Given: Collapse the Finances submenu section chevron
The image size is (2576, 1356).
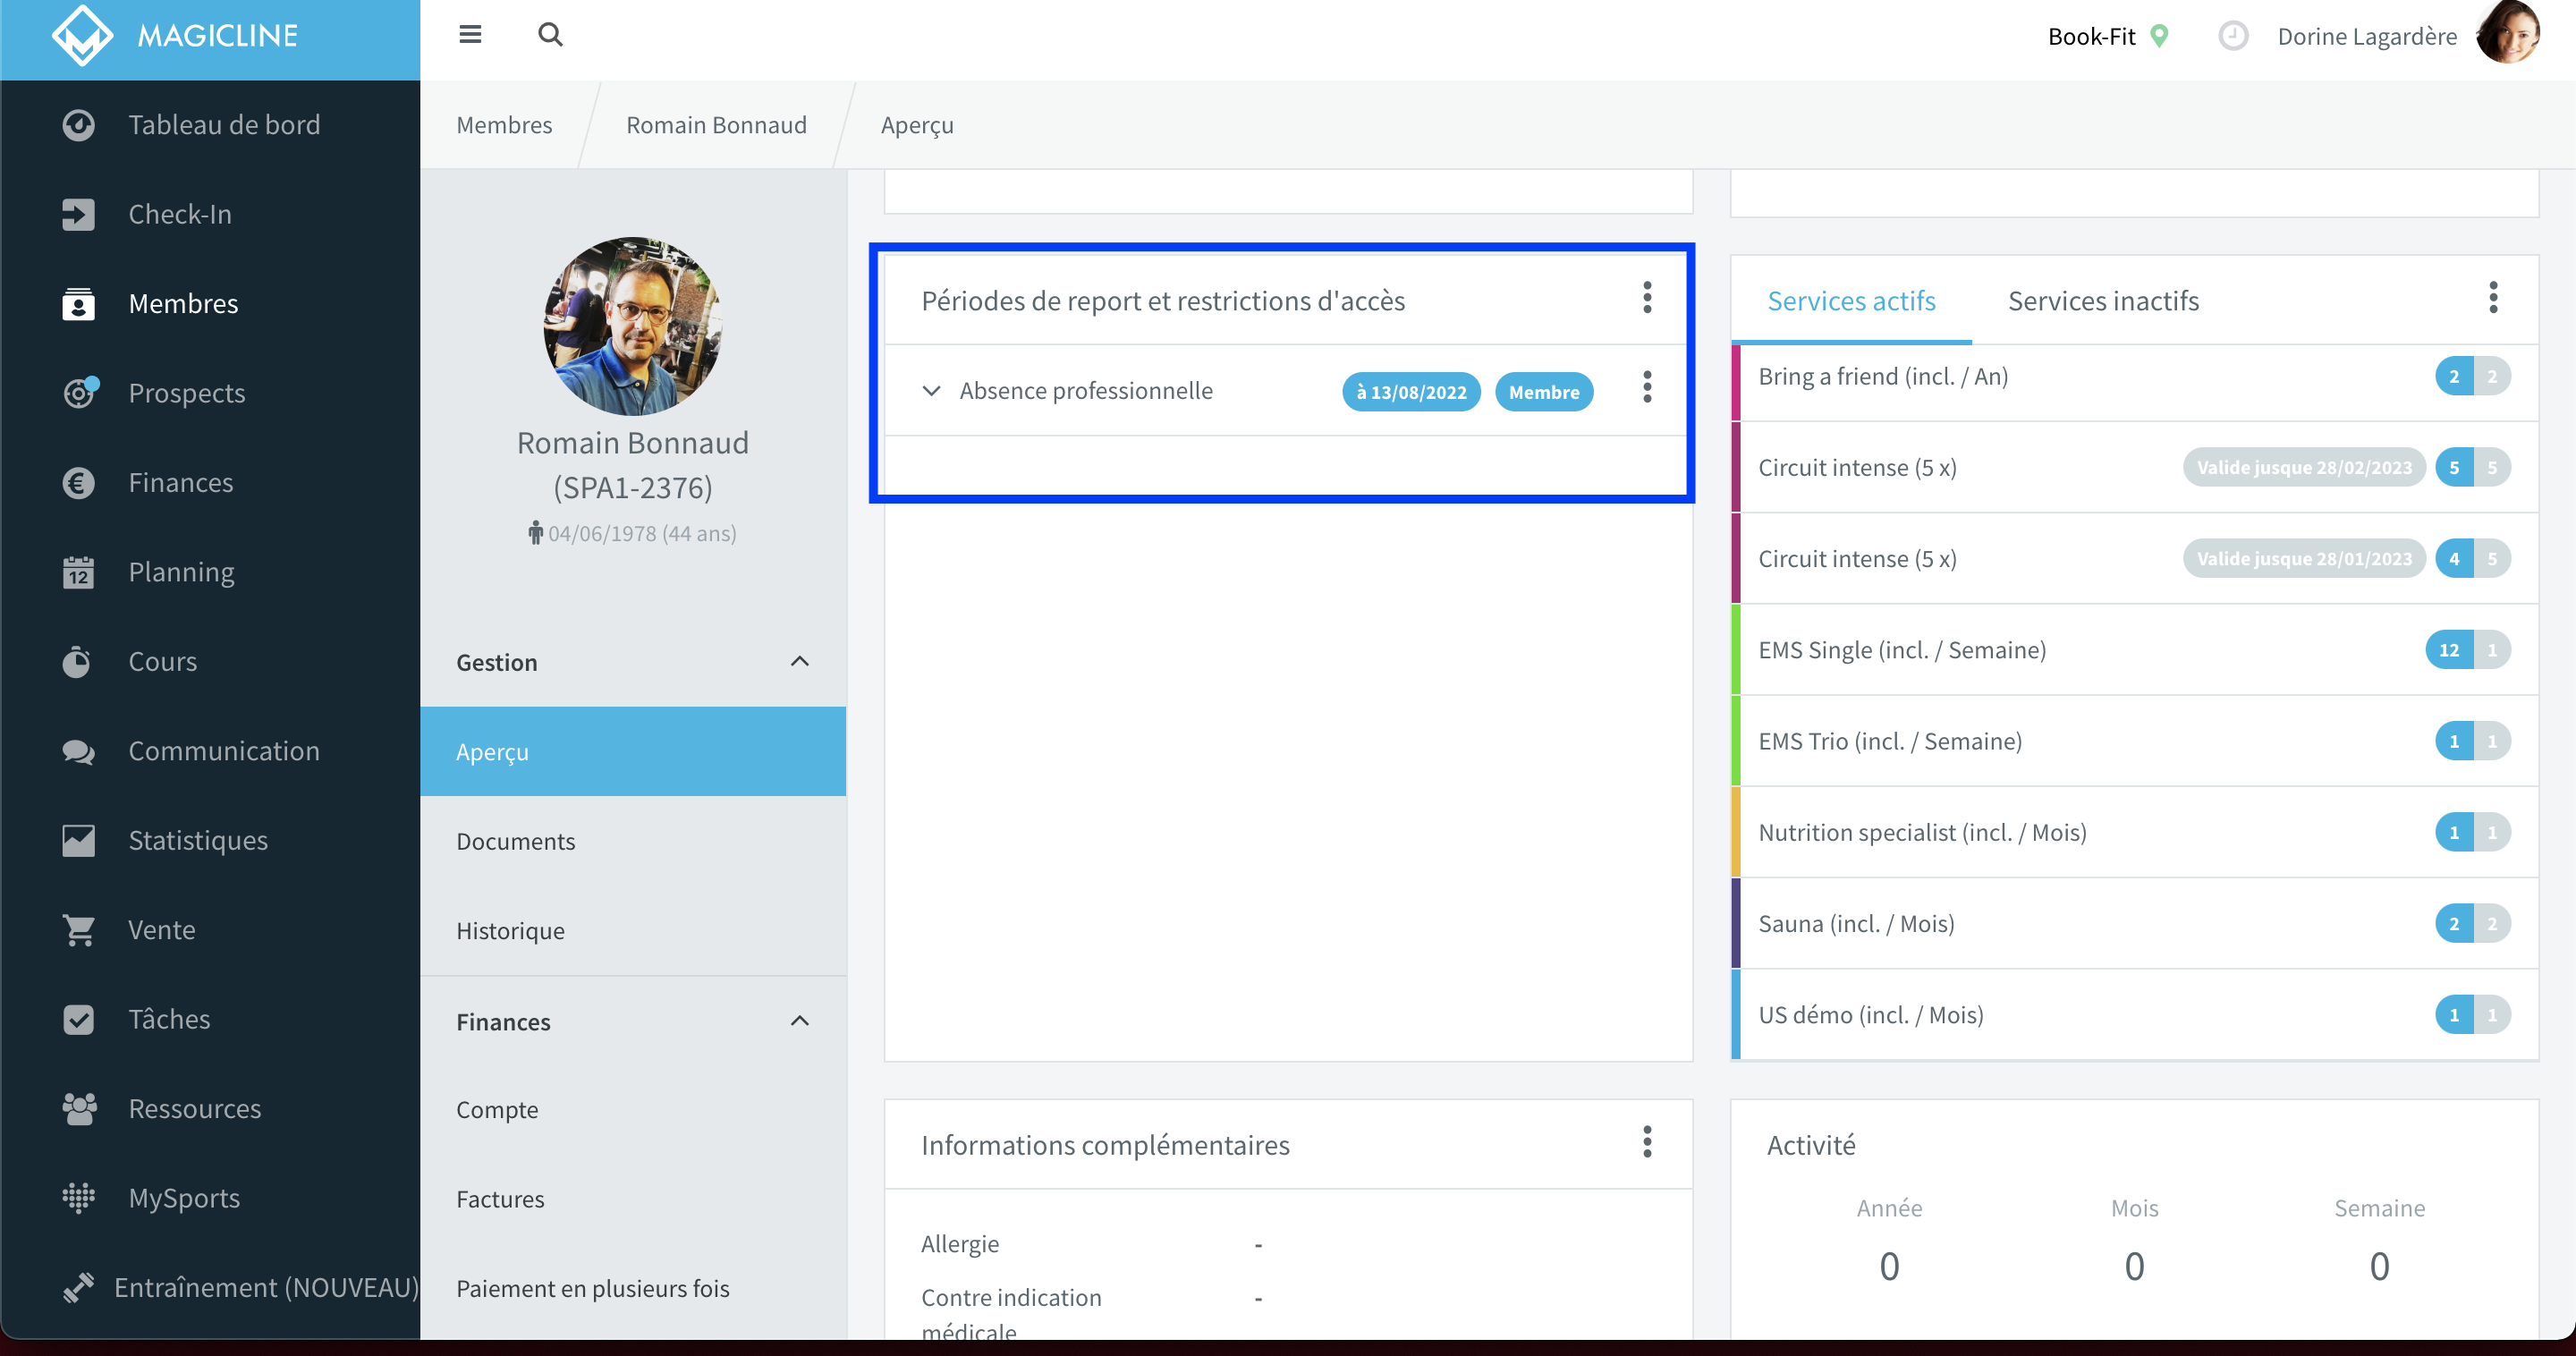Looking at the screenshot, I should (x=799, y=1021).
